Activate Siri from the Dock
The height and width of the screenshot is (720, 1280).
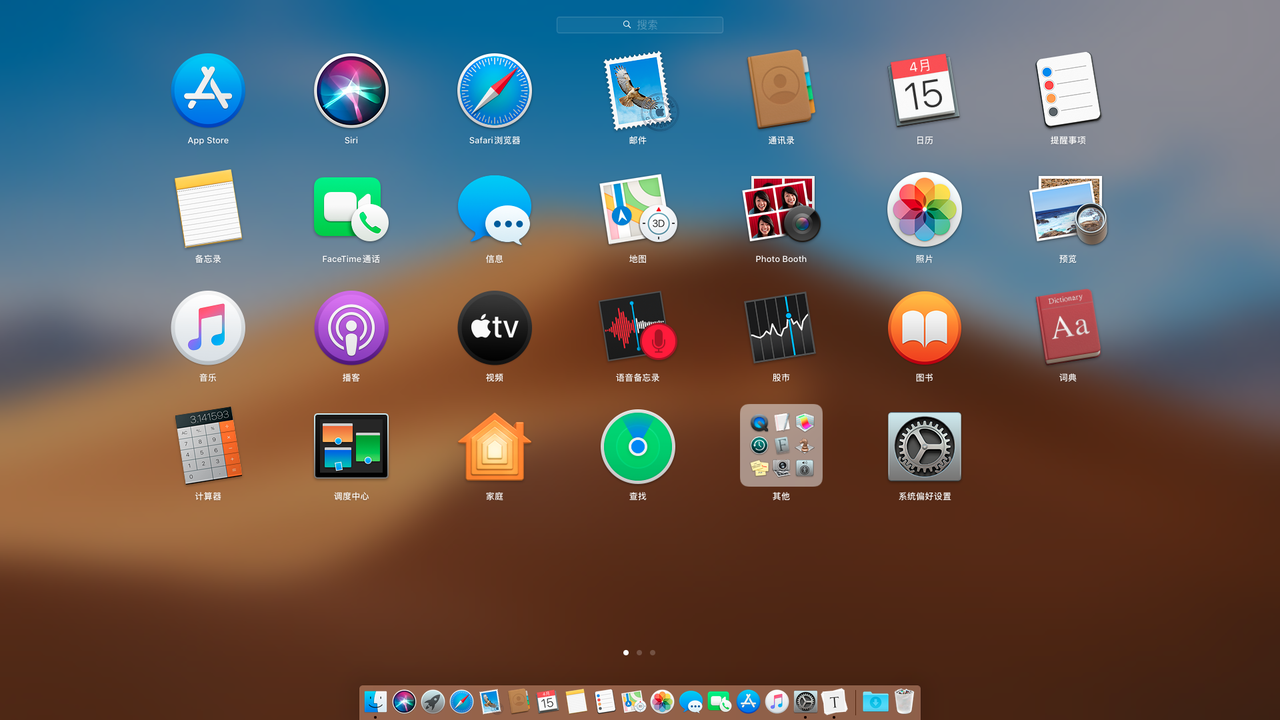click(x=404, y=701)
